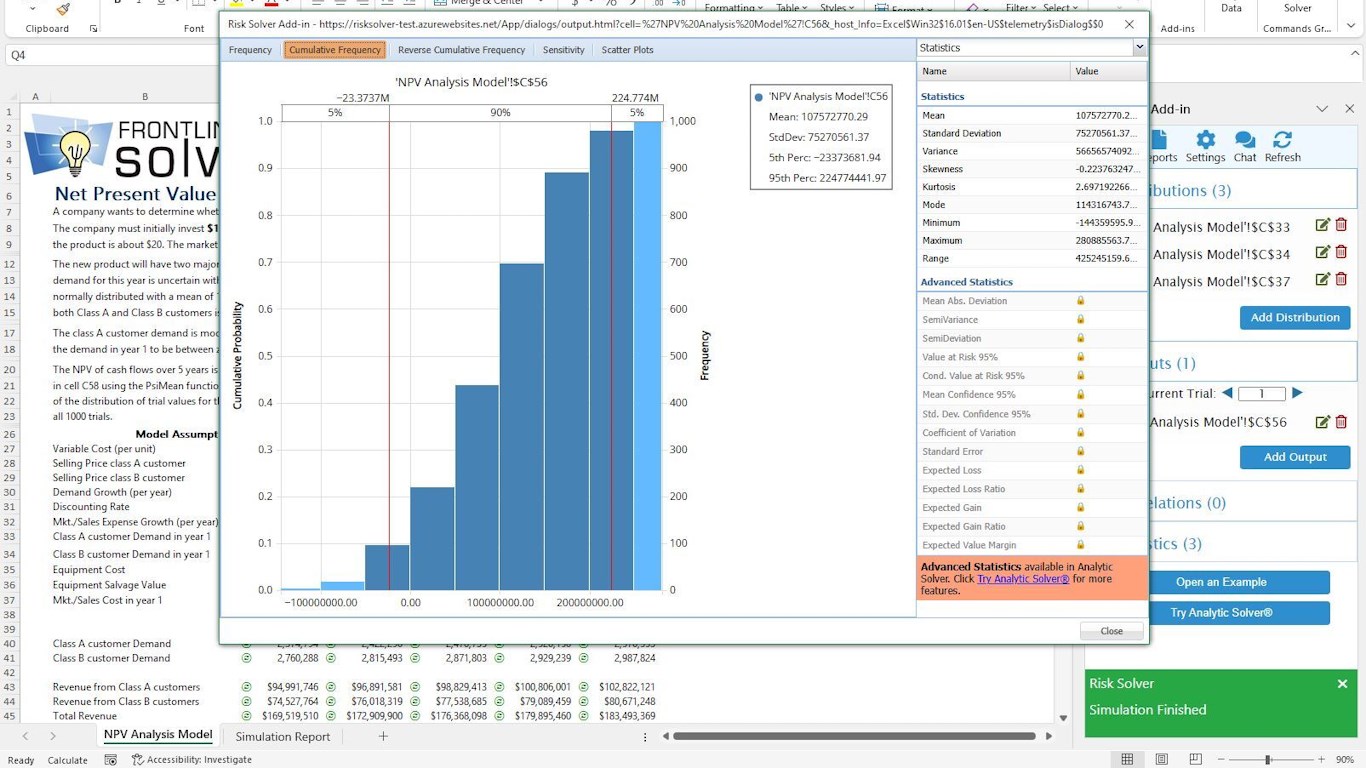Delete the $C$37 distribution entry

point(1341,280)
